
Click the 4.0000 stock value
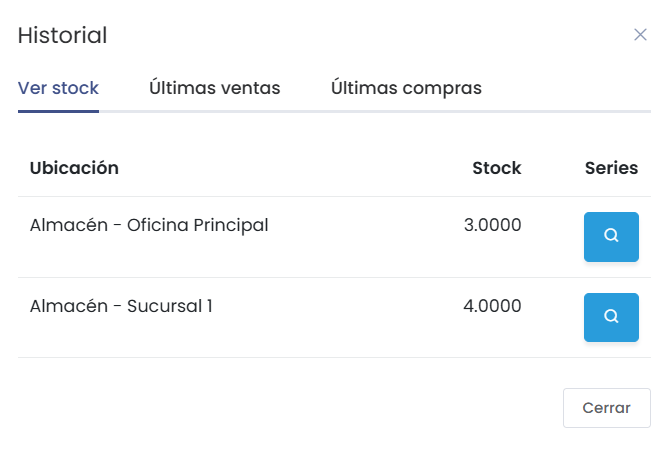(492, 306)
